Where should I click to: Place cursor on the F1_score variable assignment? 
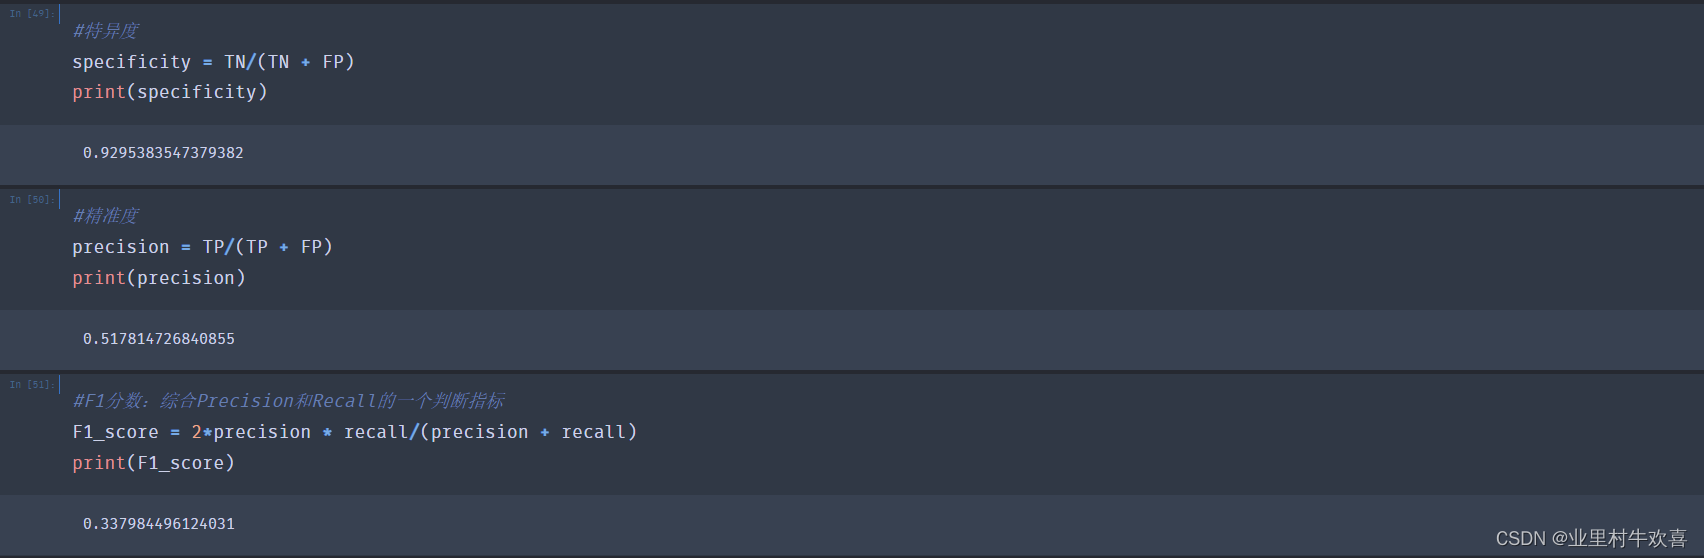[x=115, y=432]
